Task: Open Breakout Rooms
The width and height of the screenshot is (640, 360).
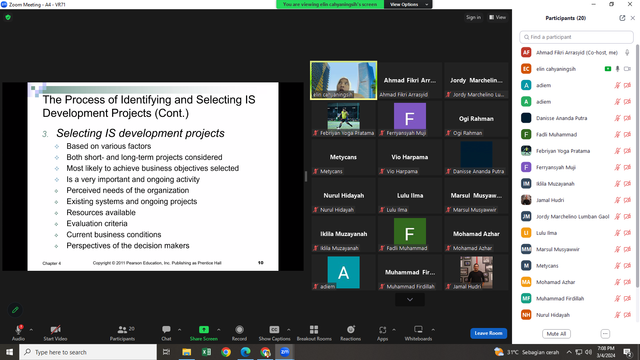Action: (314, 332)
